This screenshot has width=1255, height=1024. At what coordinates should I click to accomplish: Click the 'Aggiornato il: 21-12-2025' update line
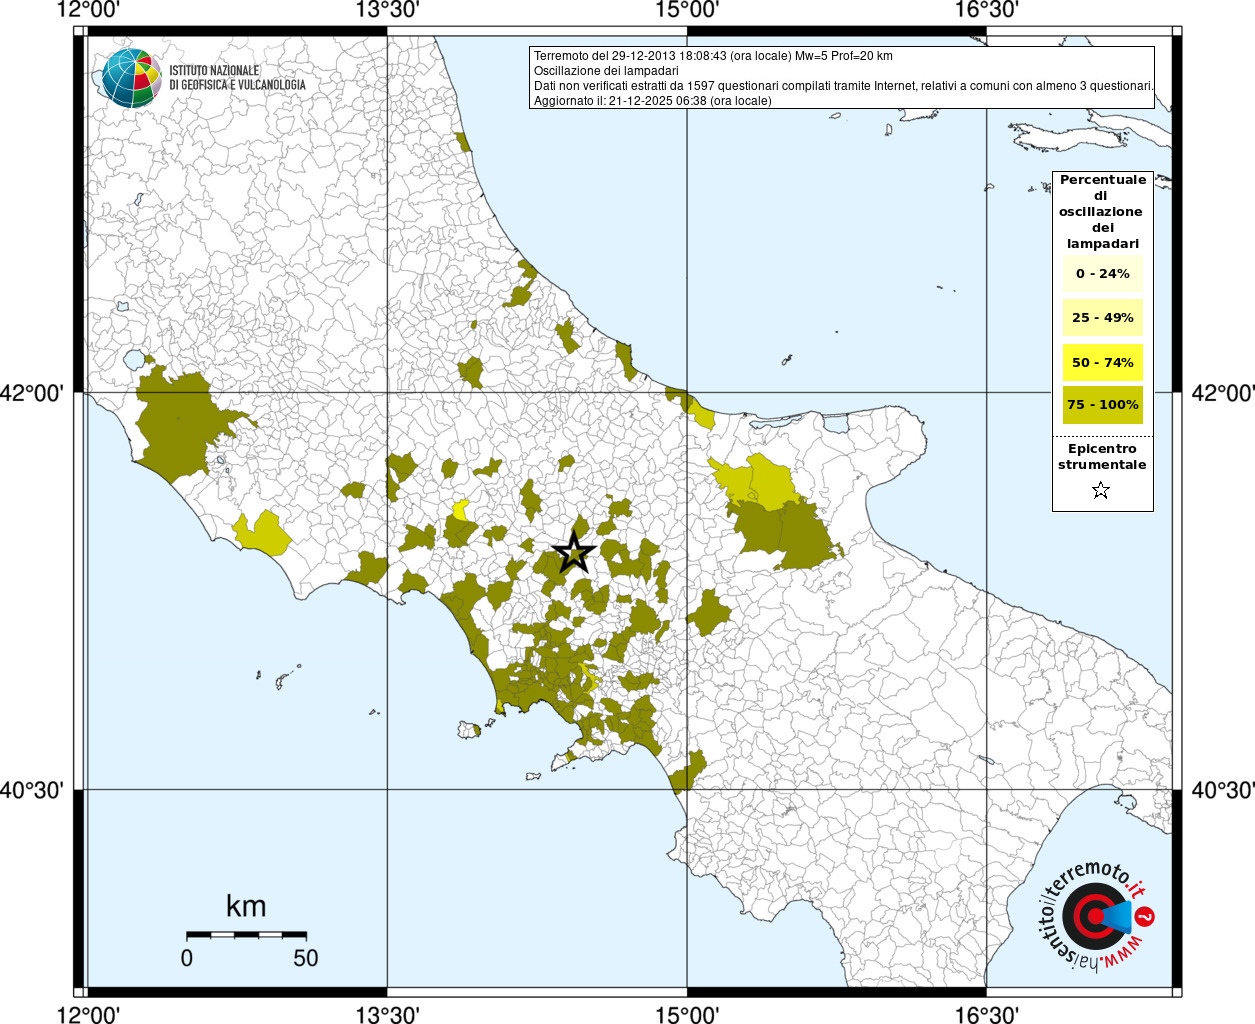pyautogui.click(x=652, y=101)
